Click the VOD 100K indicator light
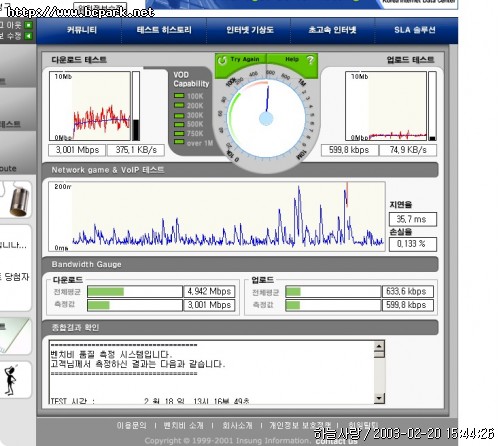 [x=179, y=96]
